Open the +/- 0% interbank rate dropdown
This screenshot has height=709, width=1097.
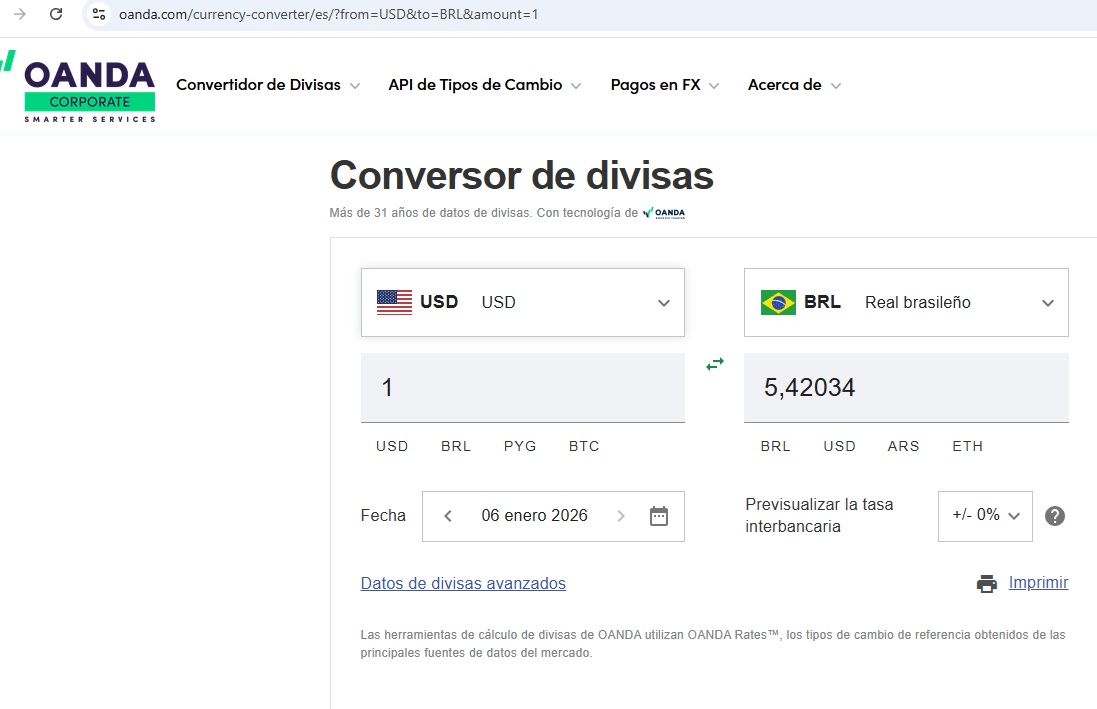coord(985,516)
